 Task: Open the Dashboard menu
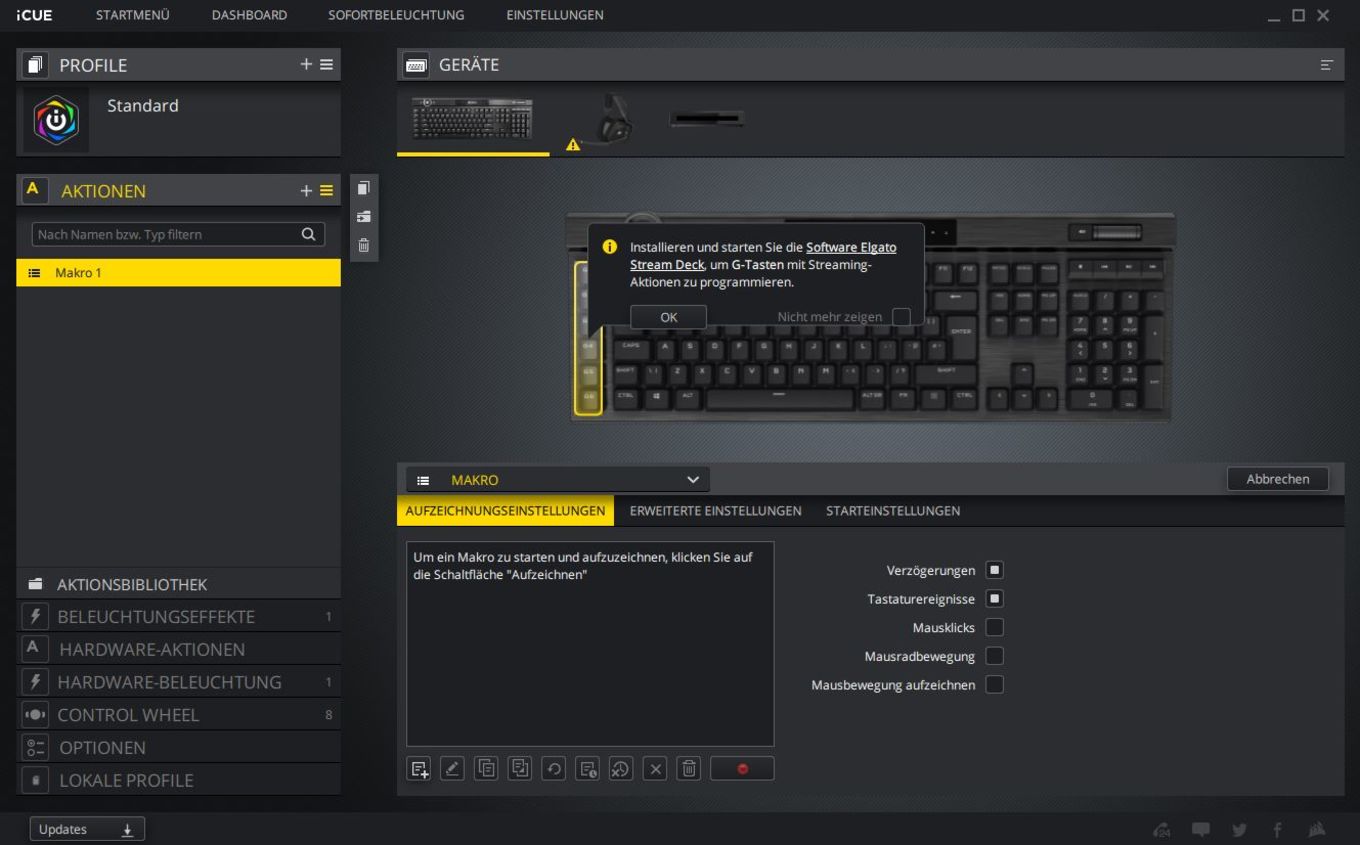click(x=249, y=15)
